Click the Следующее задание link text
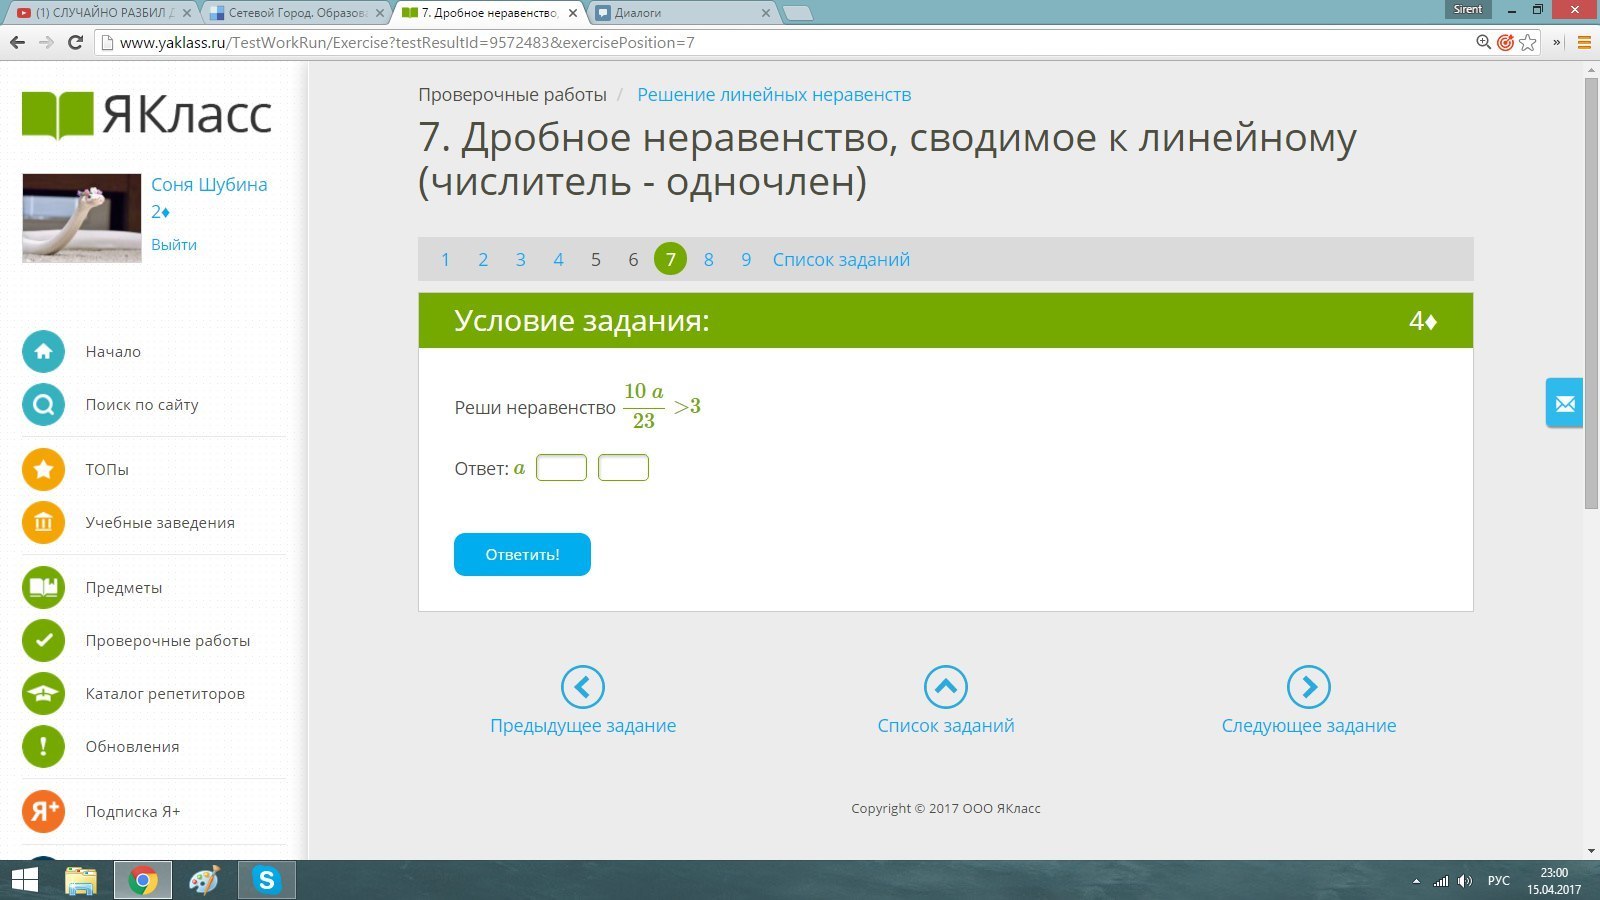Viewport: 1600px width, 900px height. pyautogui.click(x=1309, y=726)
